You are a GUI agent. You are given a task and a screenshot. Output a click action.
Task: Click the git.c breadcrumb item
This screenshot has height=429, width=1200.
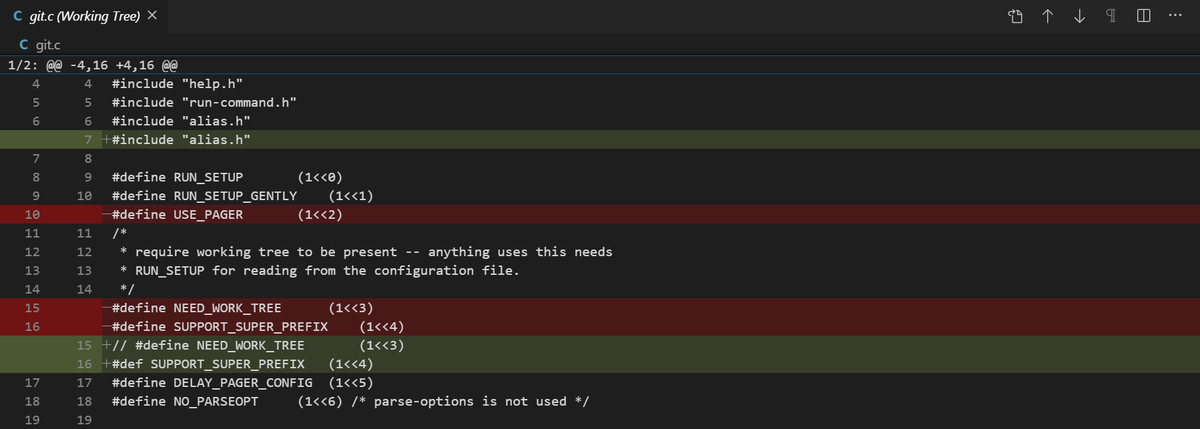point(50,46)
